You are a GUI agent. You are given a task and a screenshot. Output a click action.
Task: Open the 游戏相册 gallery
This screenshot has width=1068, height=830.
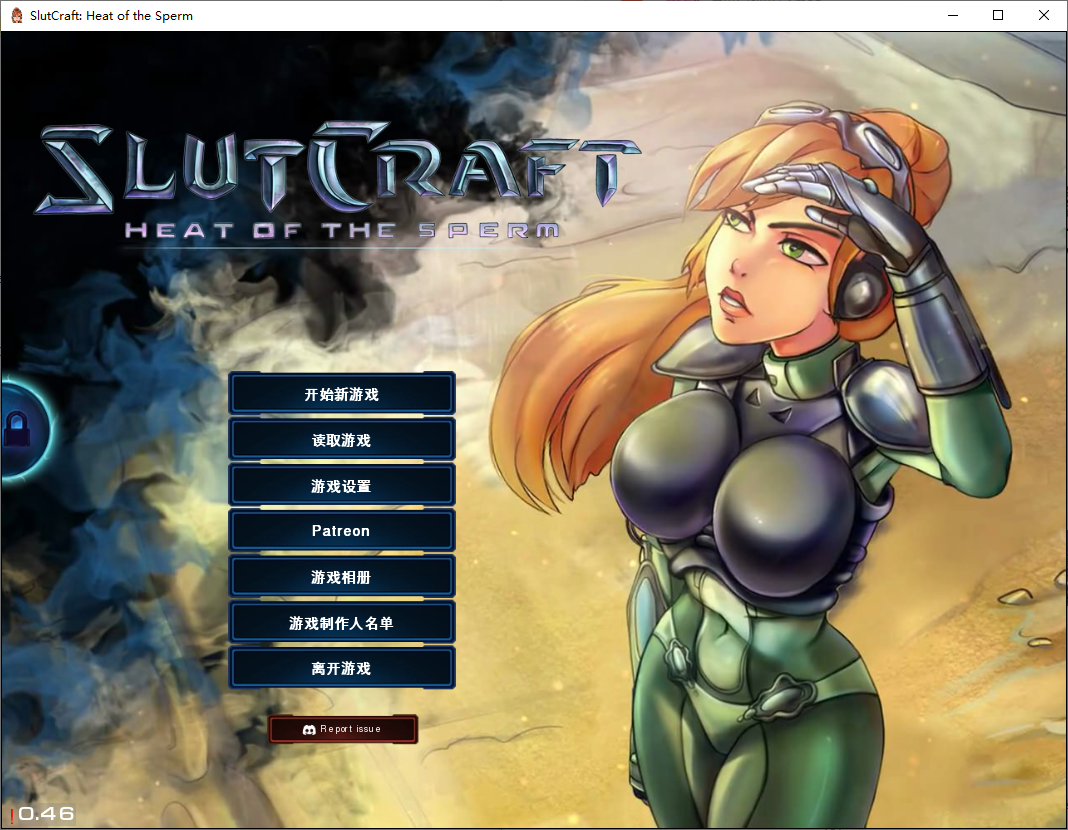click(x=342, y=577)
